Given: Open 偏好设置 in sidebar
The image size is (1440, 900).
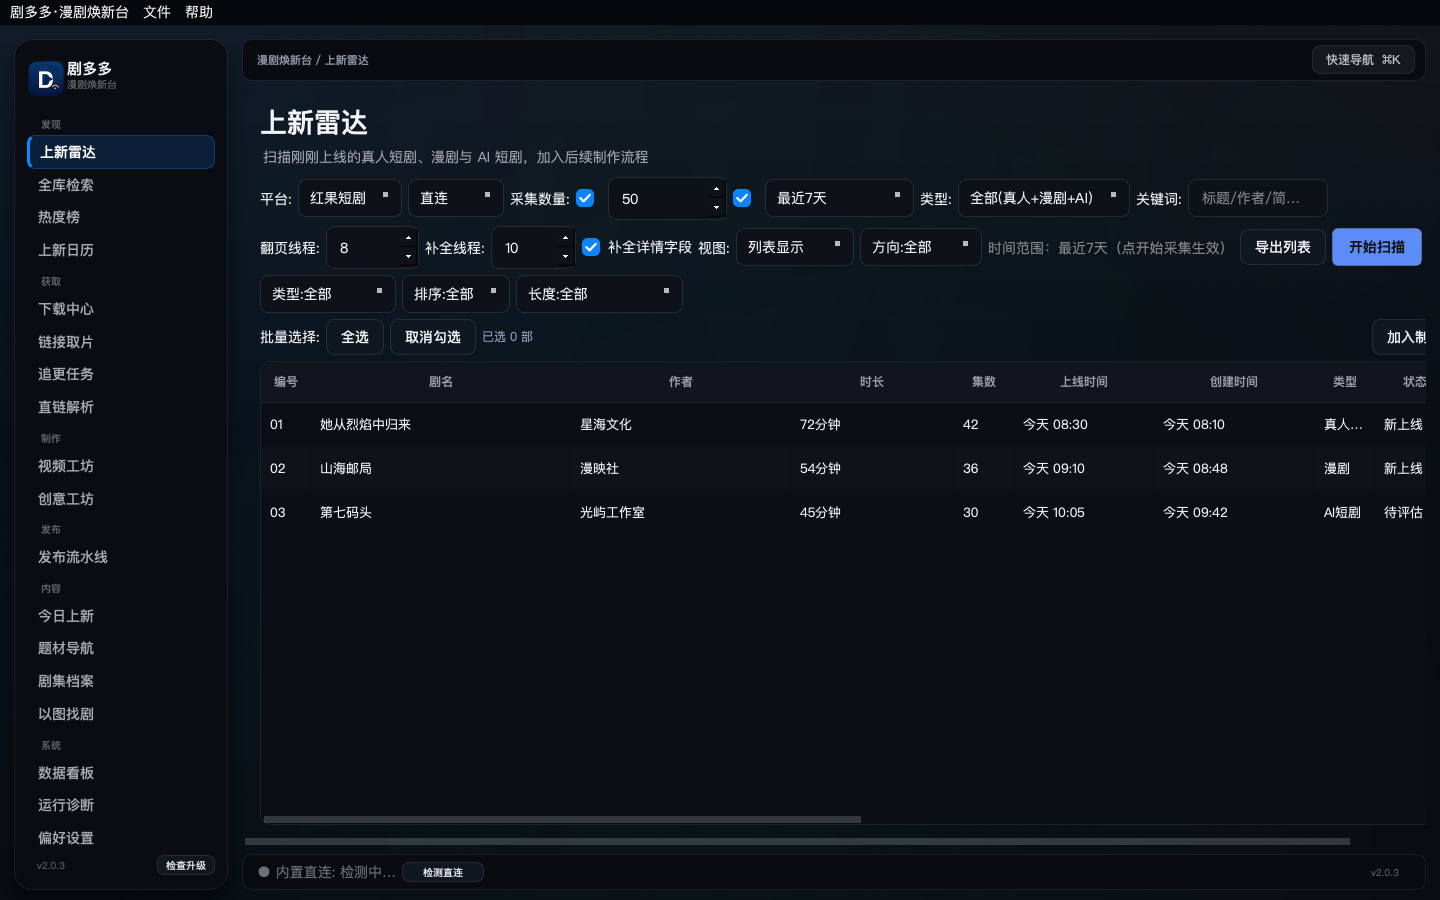Looking at the screenshot, I should click(x=121, y=838).
